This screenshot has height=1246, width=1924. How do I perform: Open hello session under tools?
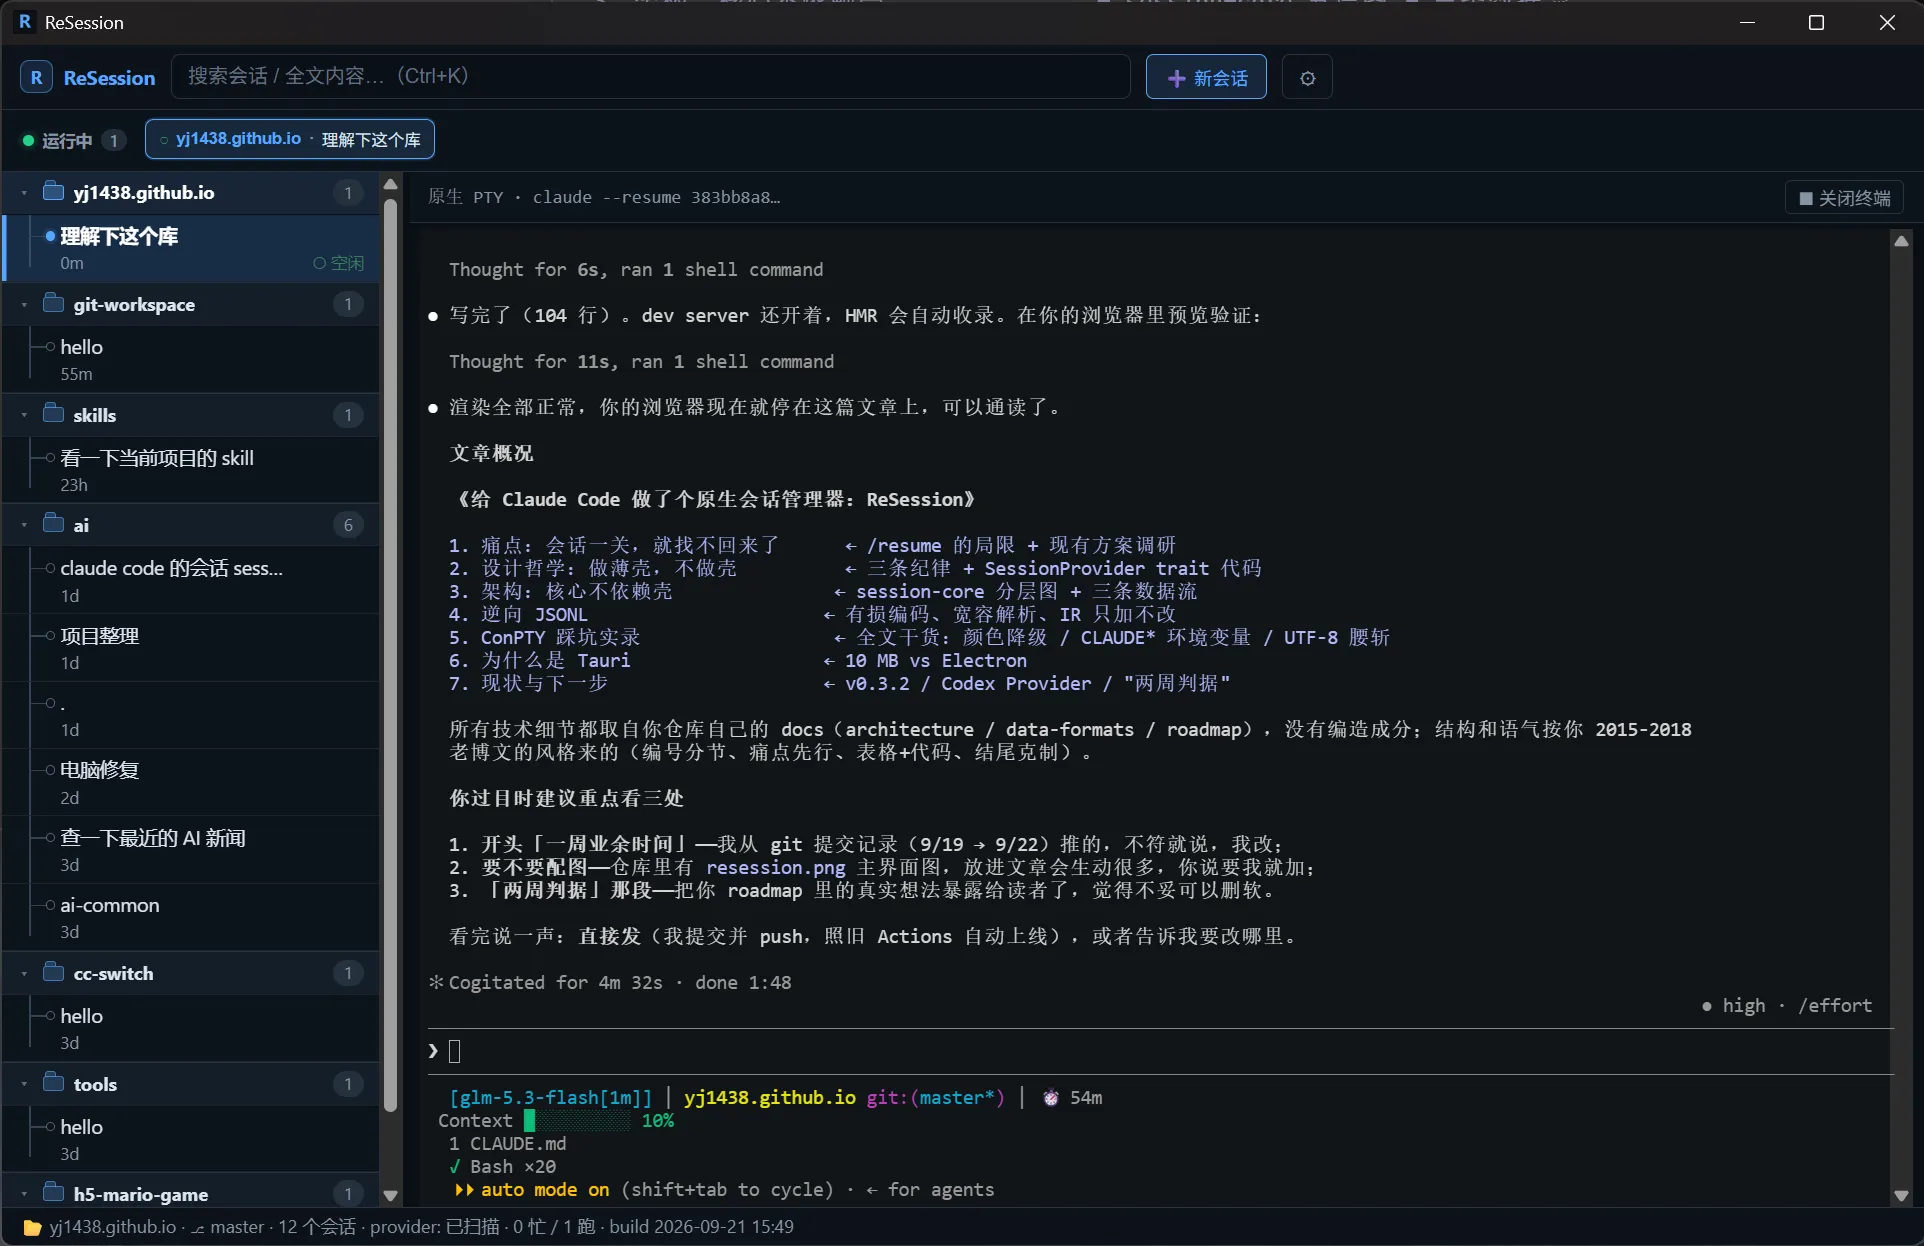click(x=192, y=1139)
